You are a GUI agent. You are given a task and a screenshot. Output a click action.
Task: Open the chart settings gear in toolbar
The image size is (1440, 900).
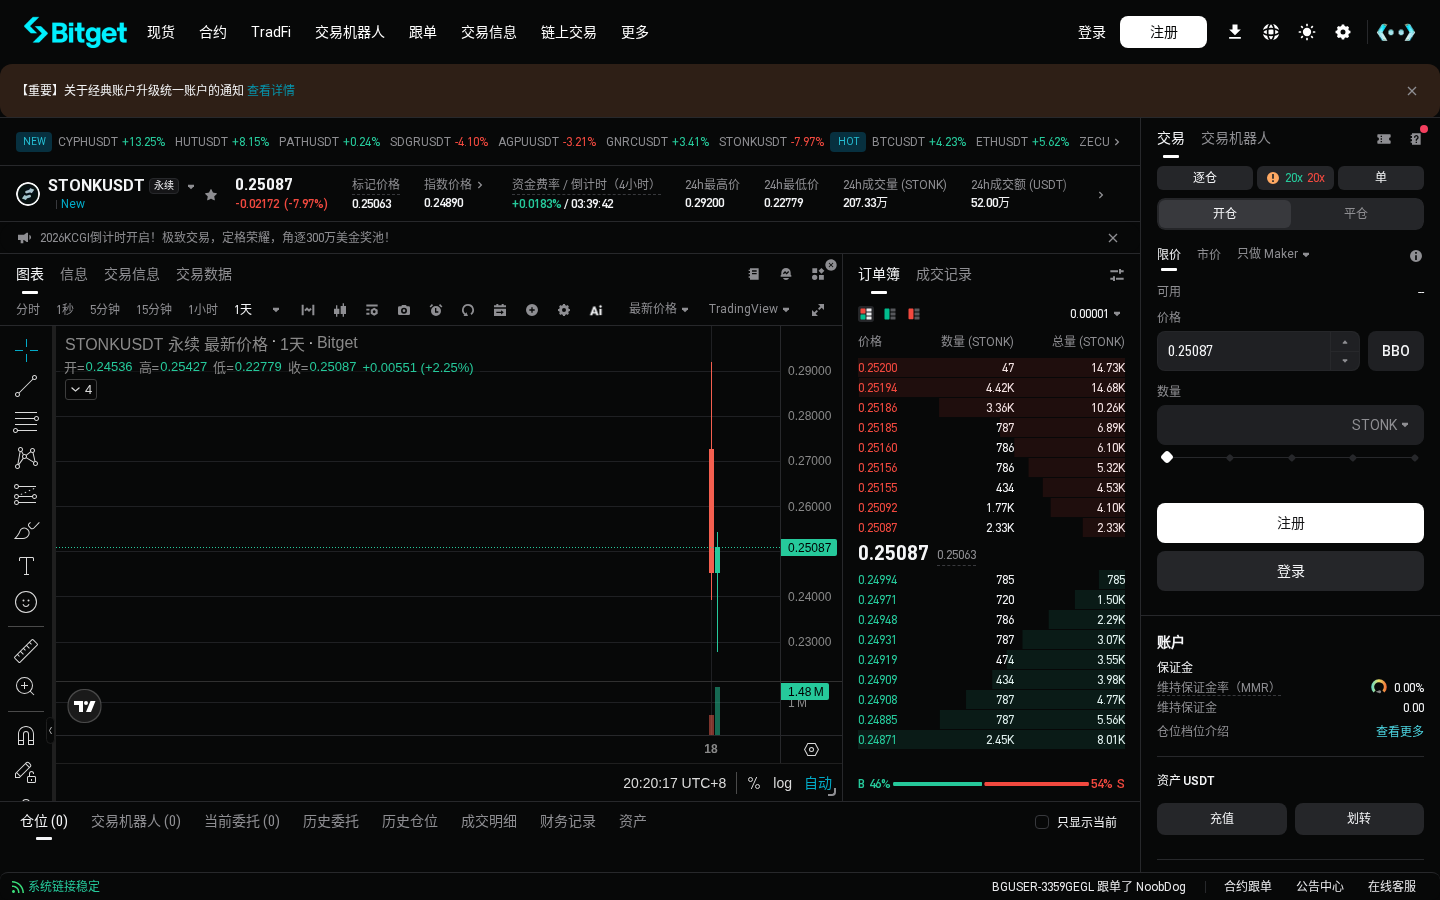tap(564, 310)
